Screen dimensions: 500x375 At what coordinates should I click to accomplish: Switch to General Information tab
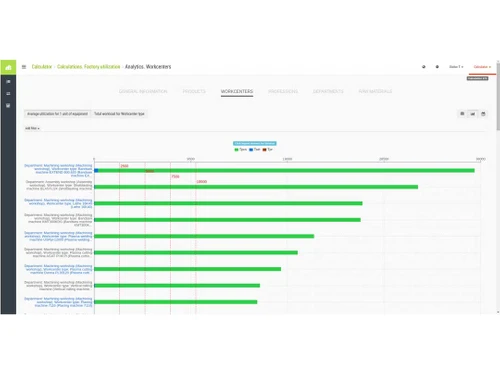[143, 91]
